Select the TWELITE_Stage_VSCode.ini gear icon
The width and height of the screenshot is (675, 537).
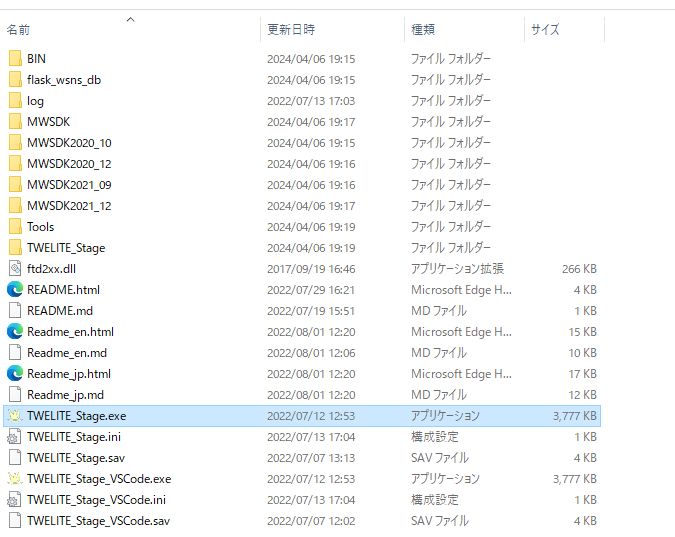click(14, 500)
